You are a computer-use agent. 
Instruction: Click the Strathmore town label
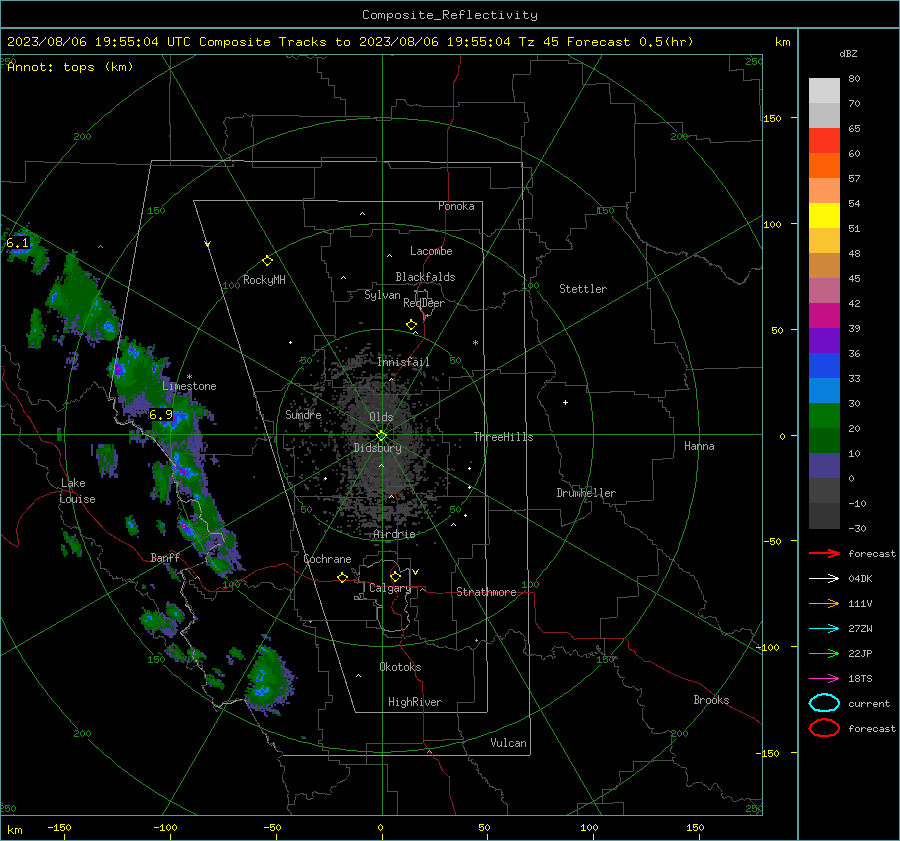click(x=486, y=592)
